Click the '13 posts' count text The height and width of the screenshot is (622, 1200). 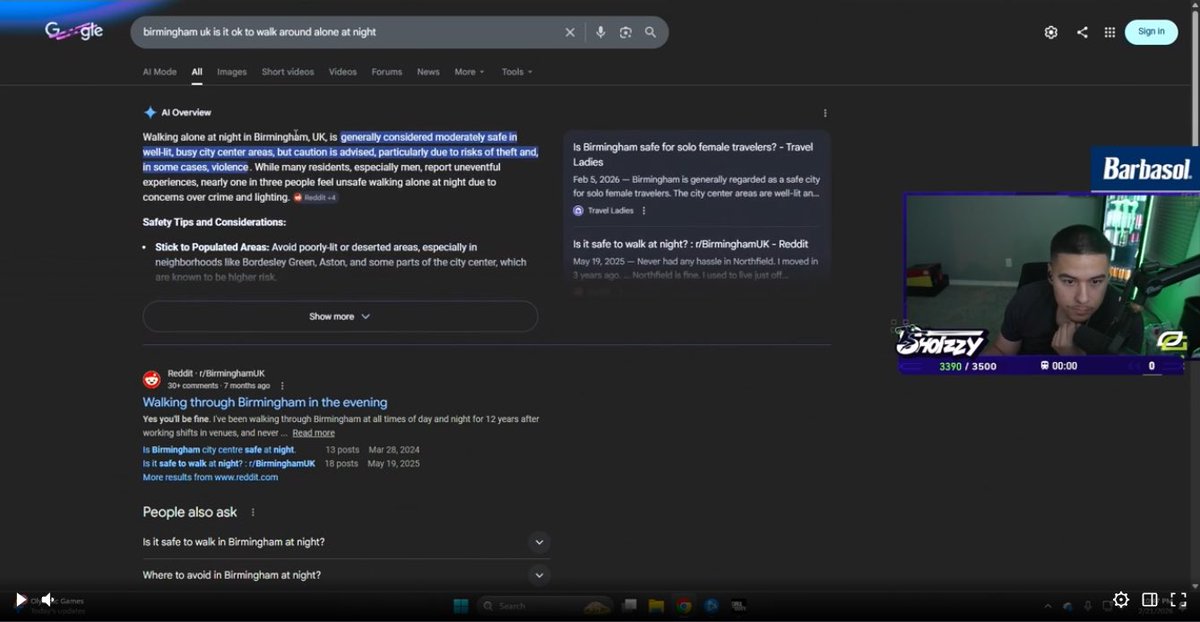pos(342,450)
